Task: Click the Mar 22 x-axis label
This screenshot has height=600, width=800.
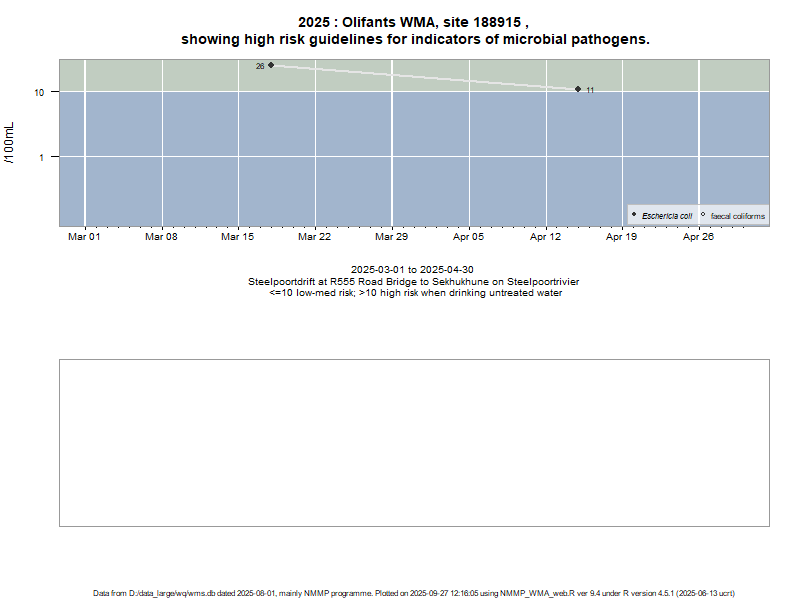Action: [314, 237]
